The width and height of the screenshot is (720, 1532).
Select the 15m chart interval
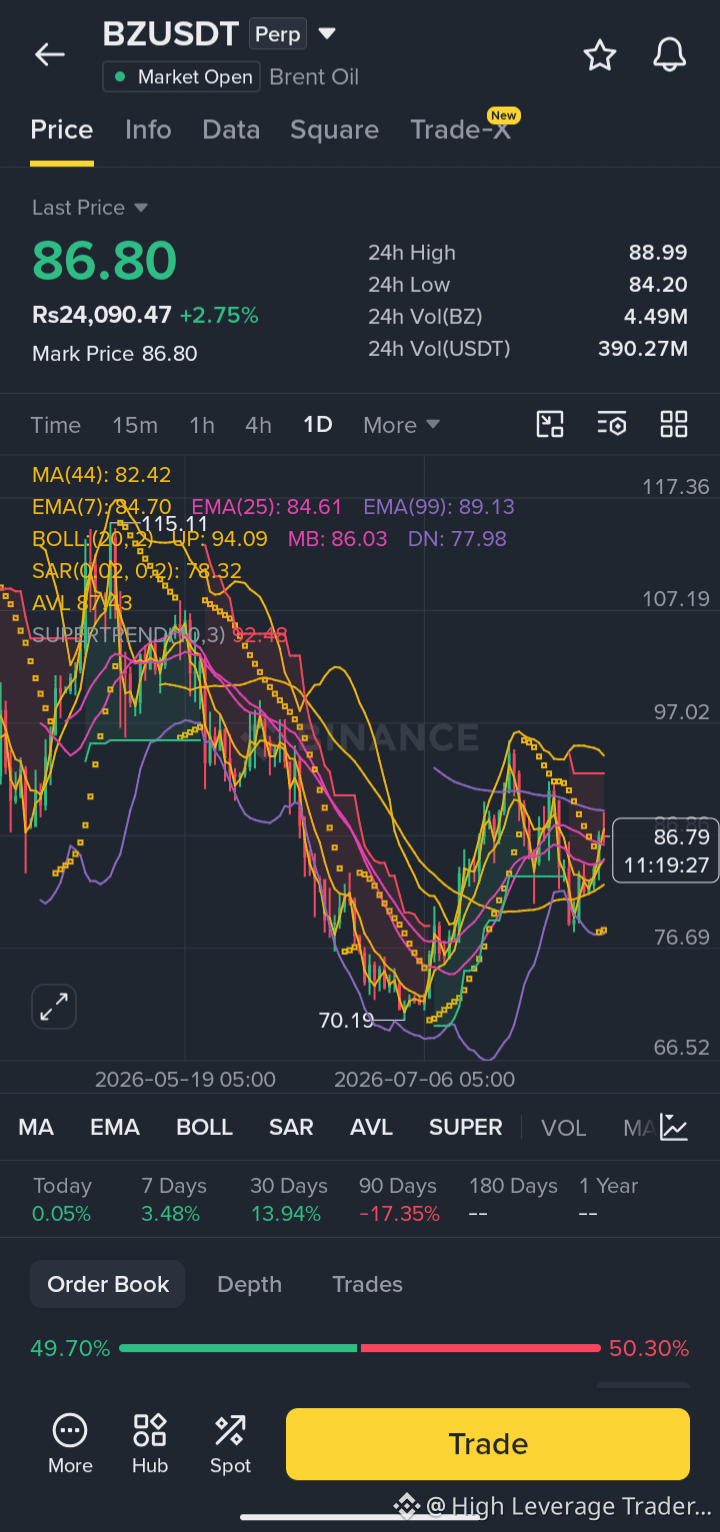click(x=135, y=425)
